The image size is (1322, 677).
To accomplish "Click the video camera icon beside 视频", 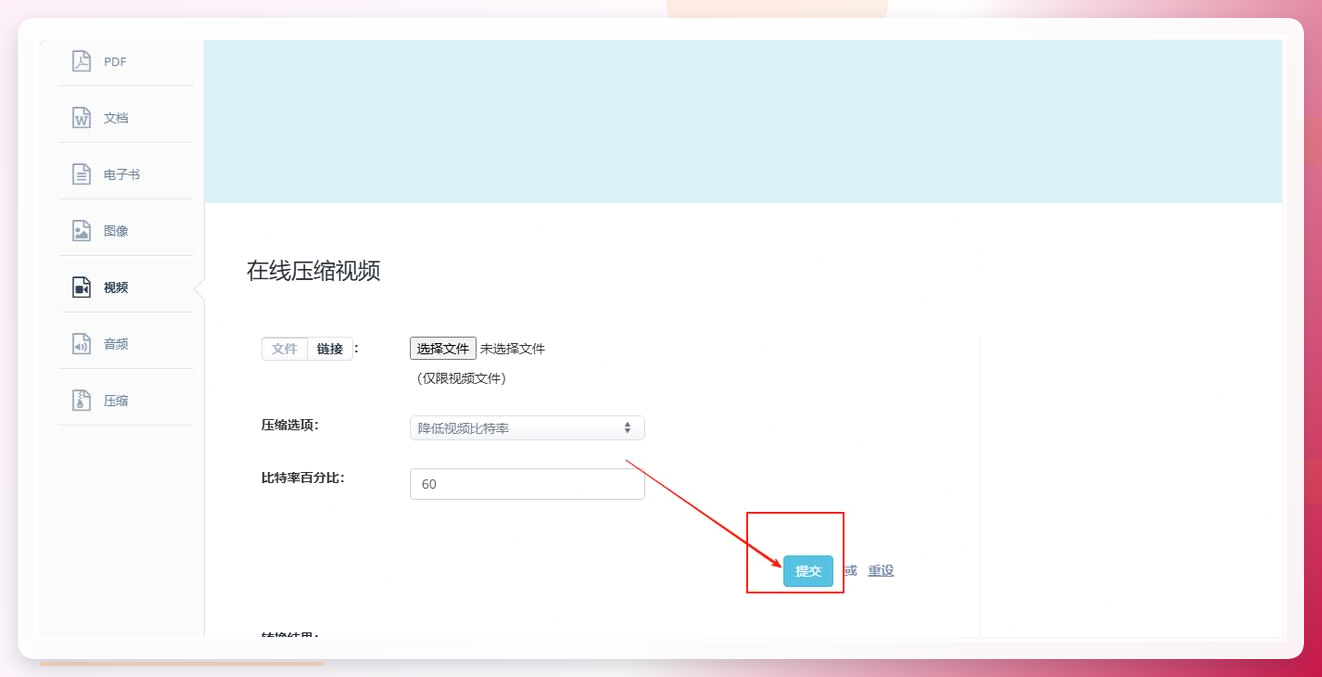I will (81, 287).
